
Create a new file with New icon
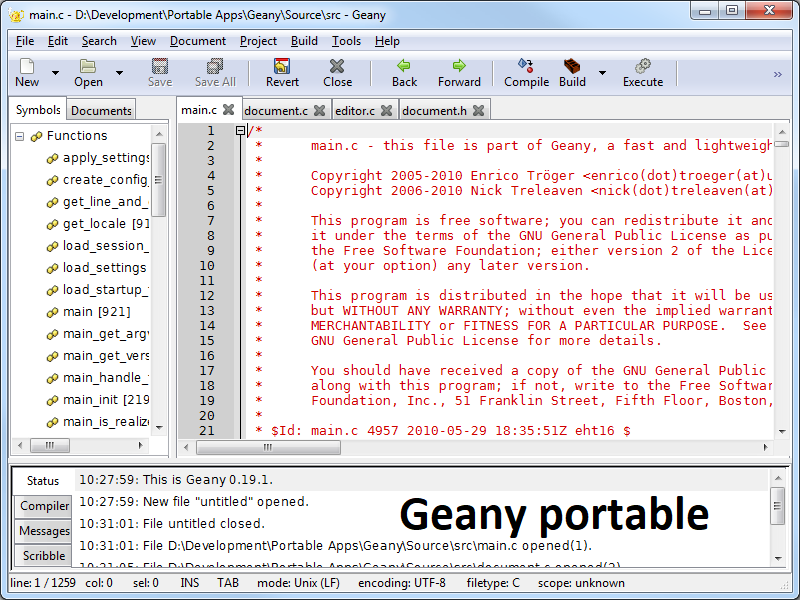(x=27, y=66)
